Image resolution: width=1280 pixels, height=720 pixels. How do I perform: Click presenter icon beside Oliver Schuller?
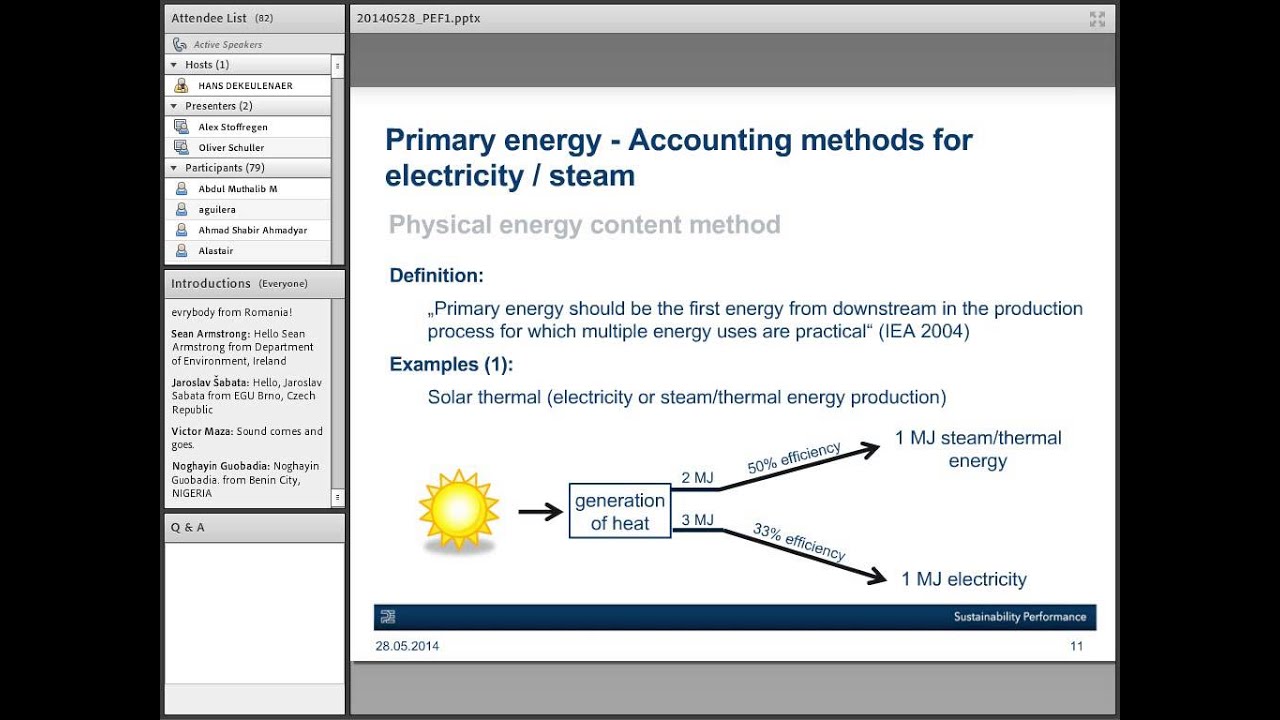point(181,147)
